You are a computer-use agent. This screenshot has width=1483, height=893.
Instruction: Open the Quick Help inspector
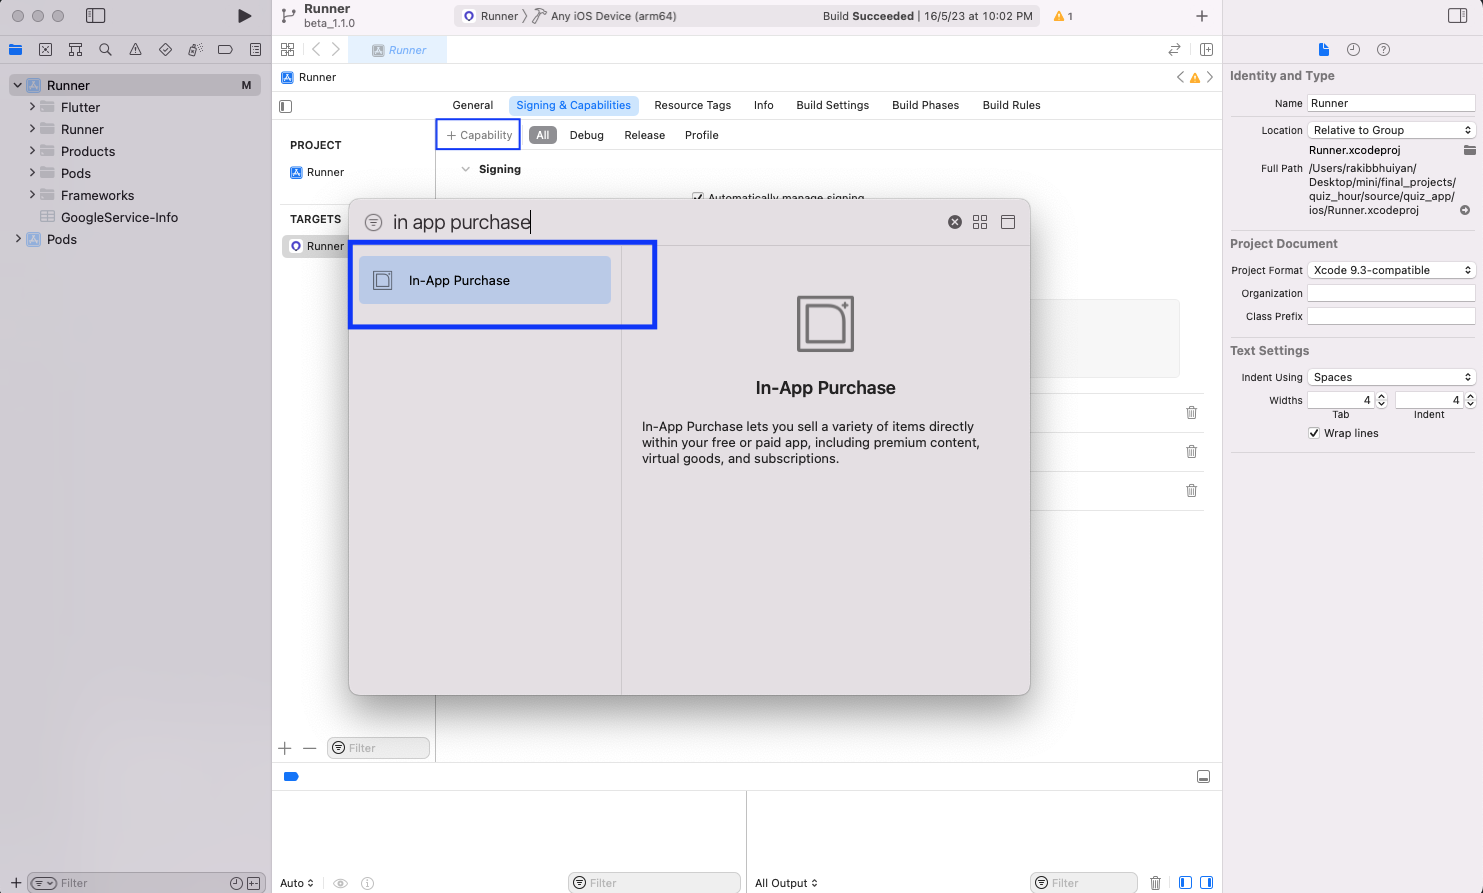[x=1383, y=49]
